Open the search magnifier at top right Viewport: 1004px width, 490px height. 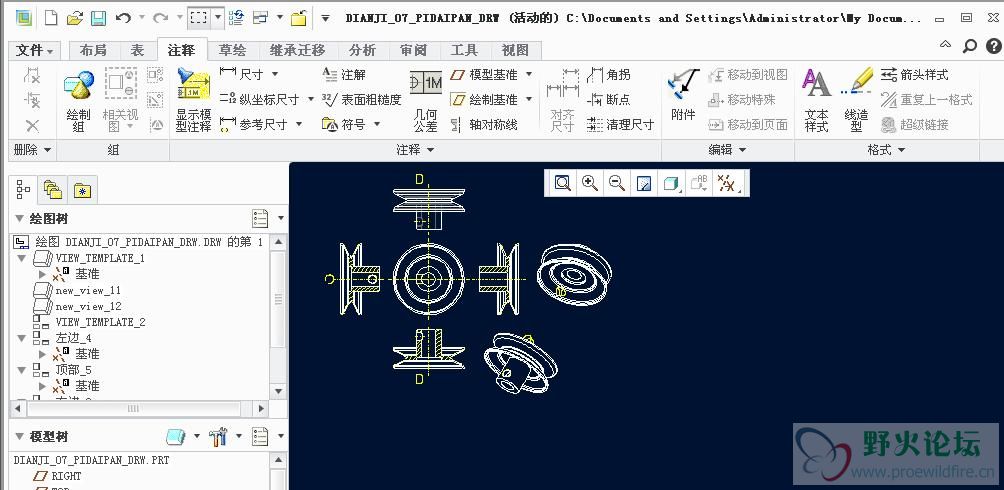[x=970, y=45]
